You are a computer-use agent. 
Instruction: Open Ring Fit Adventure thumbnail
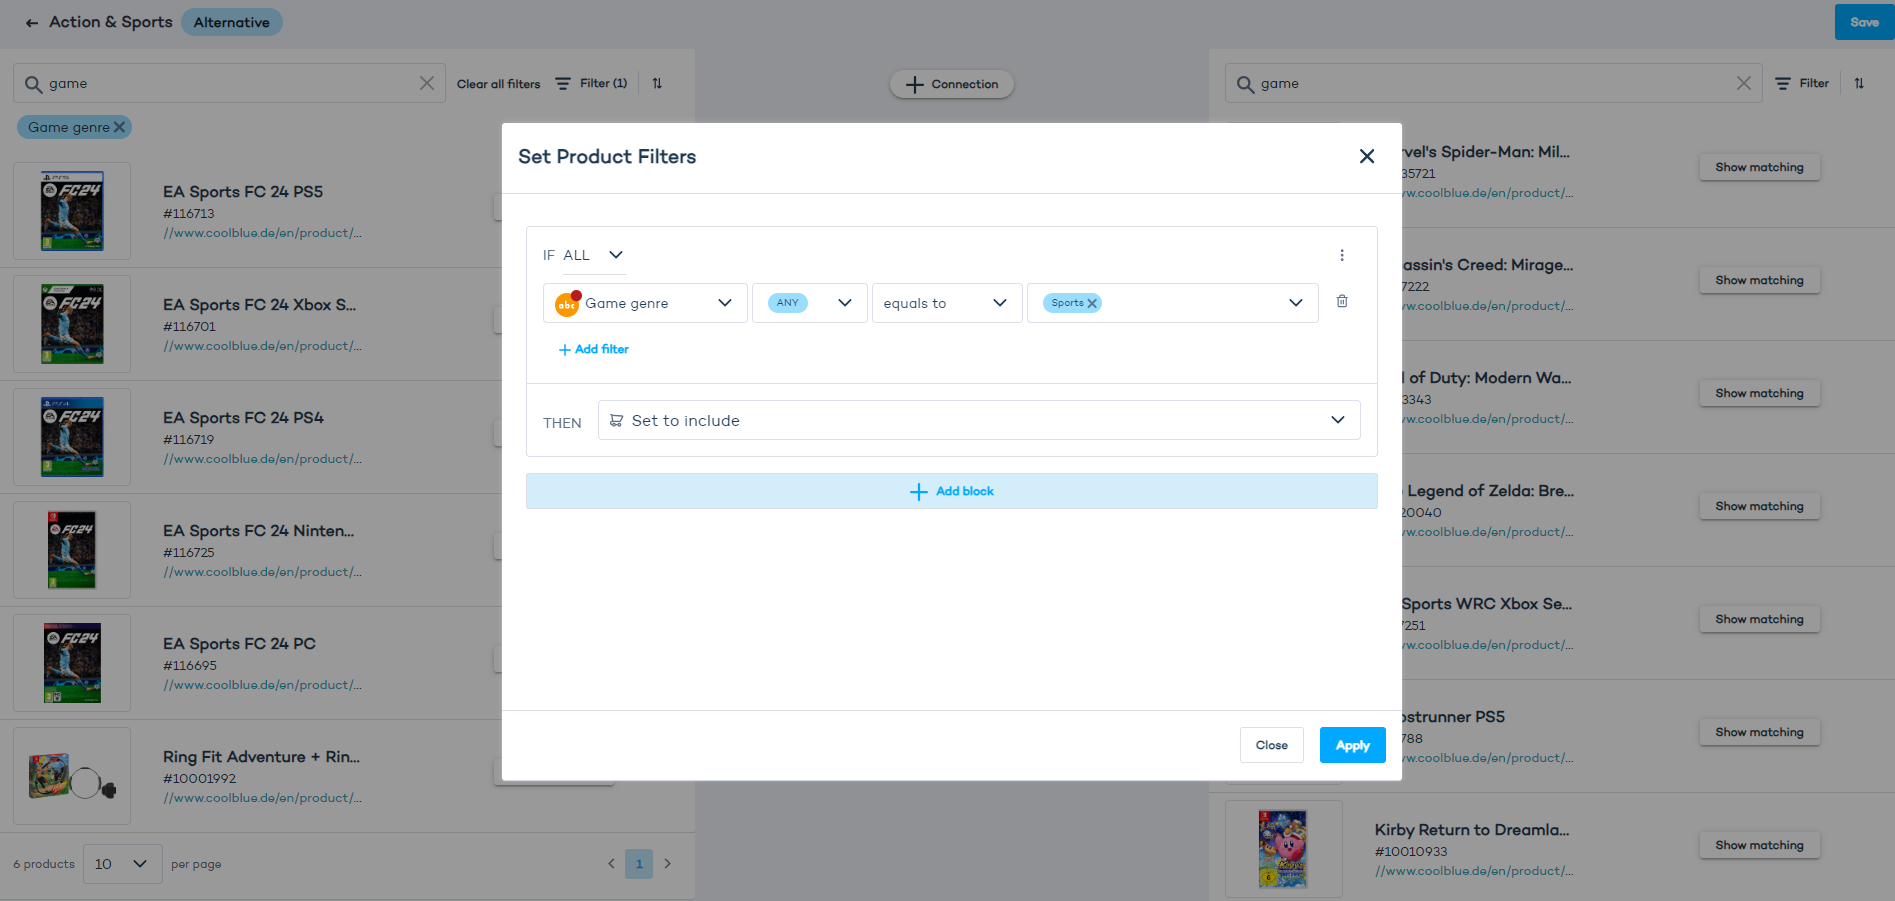pyautogui.click(x=72, y=776)
